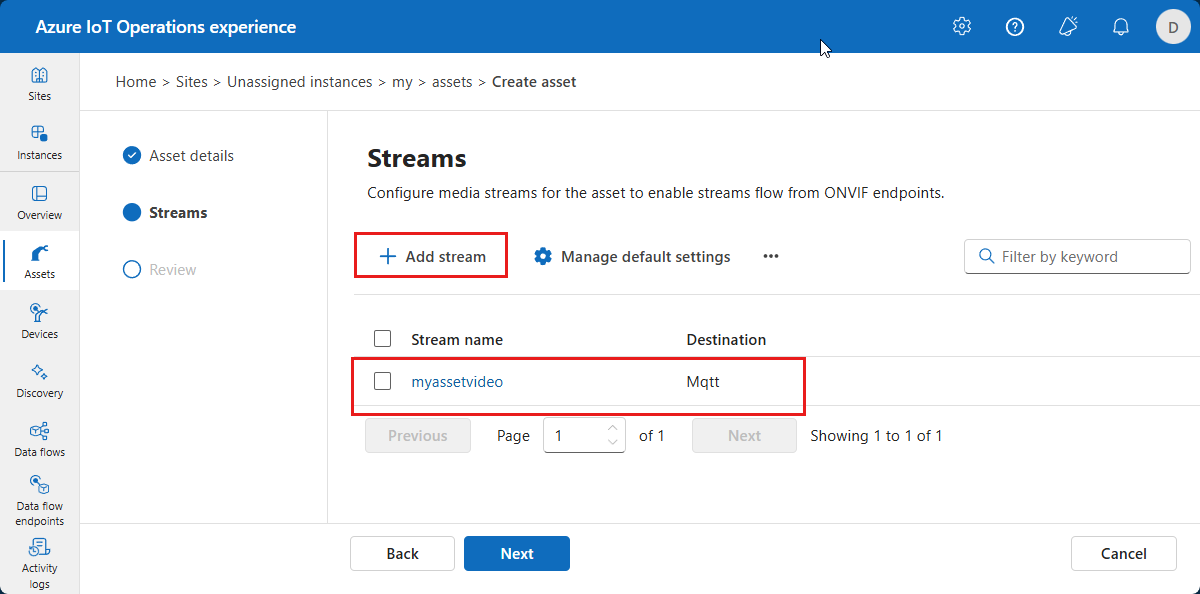Open Instances from the sidebar
This screenshot has width=1200, height=594.
coord(39,143)
